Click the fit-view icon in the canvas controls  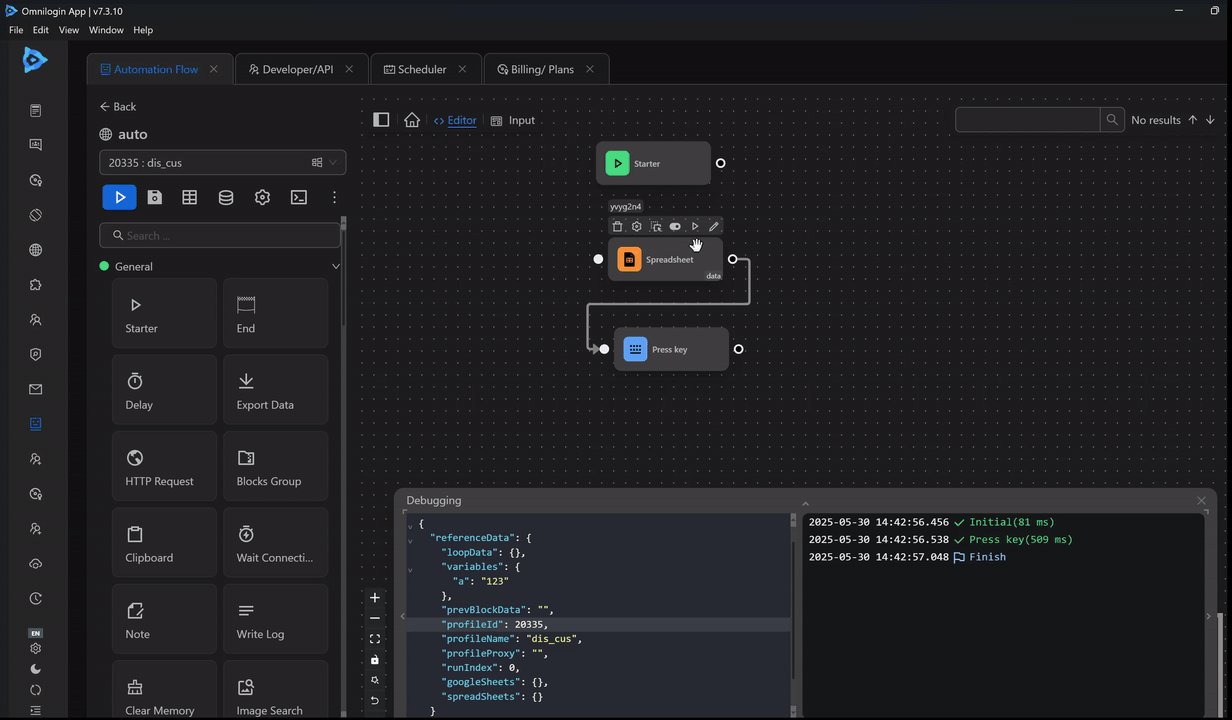(375, 639)
